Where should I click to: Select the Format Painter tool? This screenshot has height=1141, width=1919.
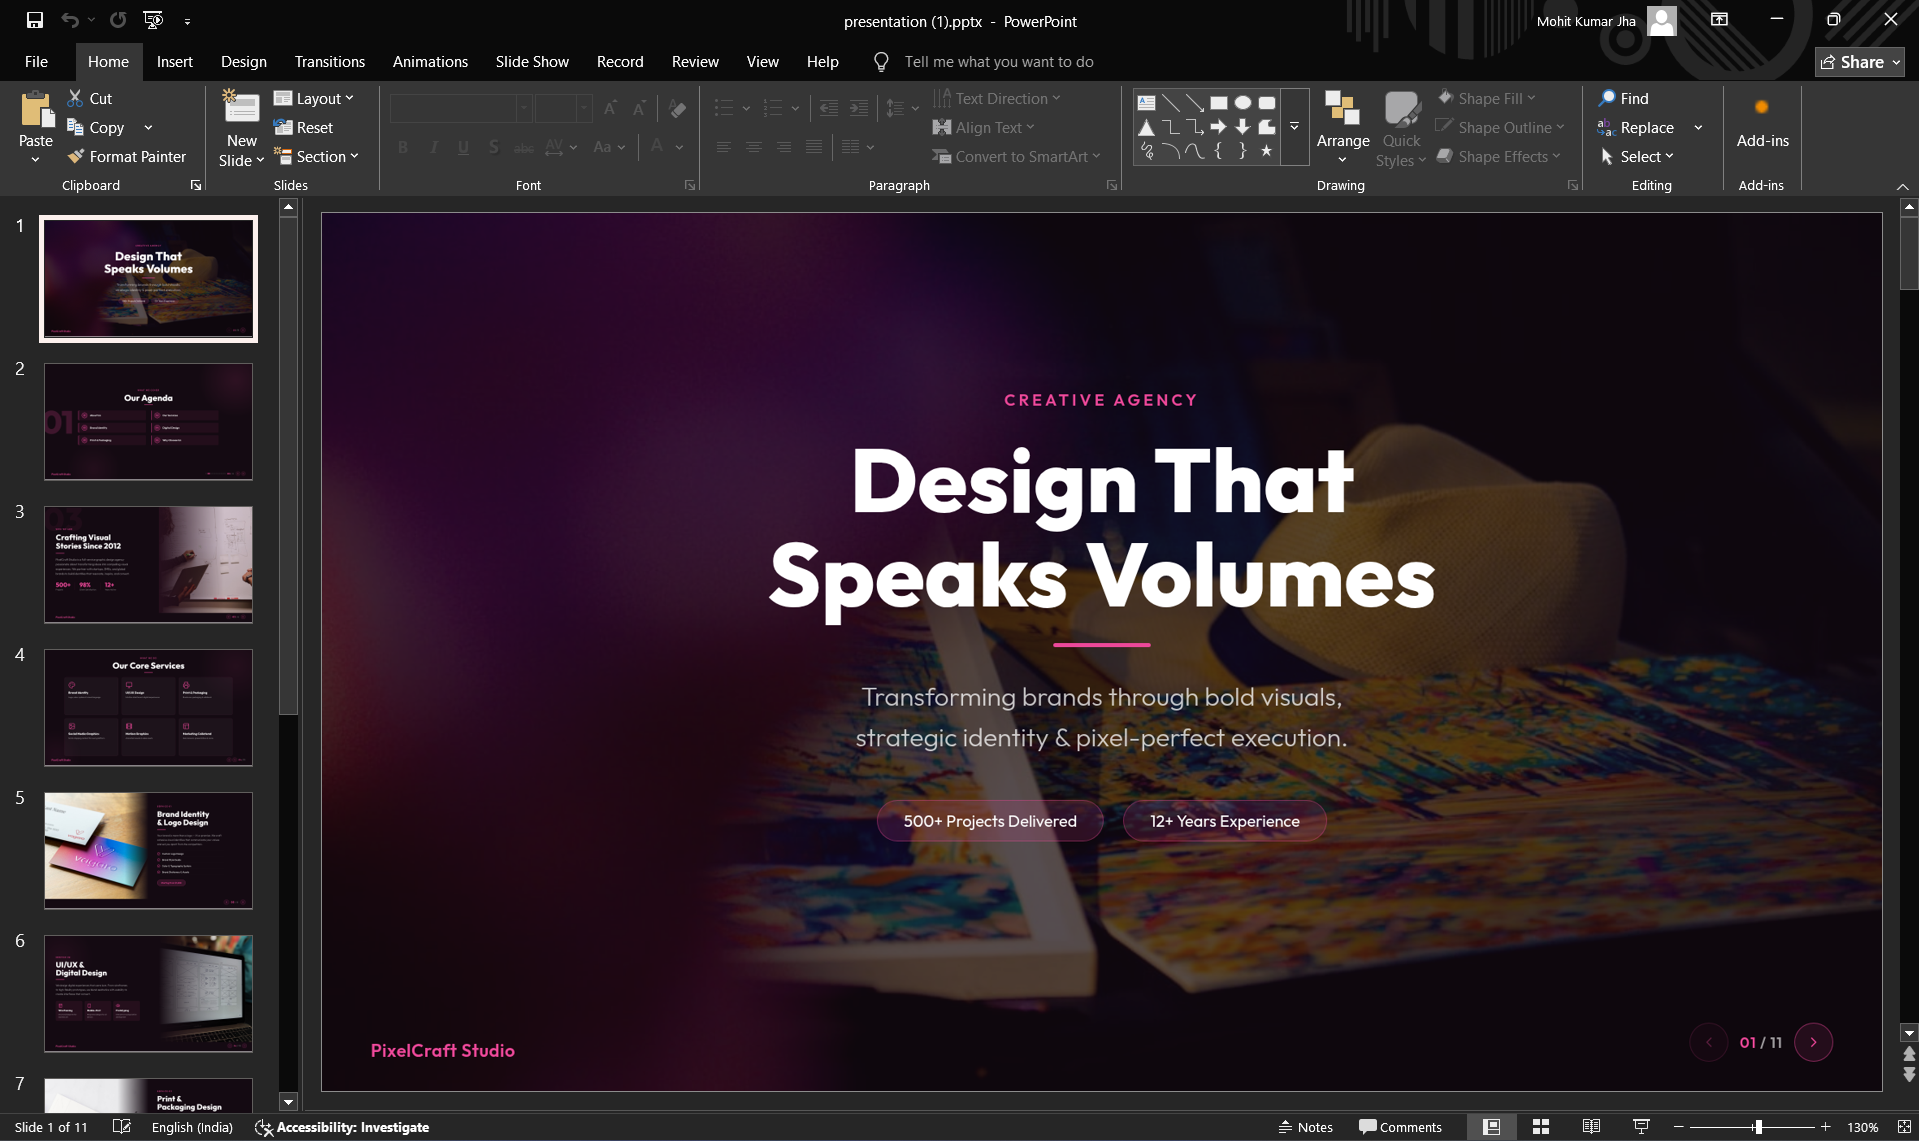click(126, 156)
